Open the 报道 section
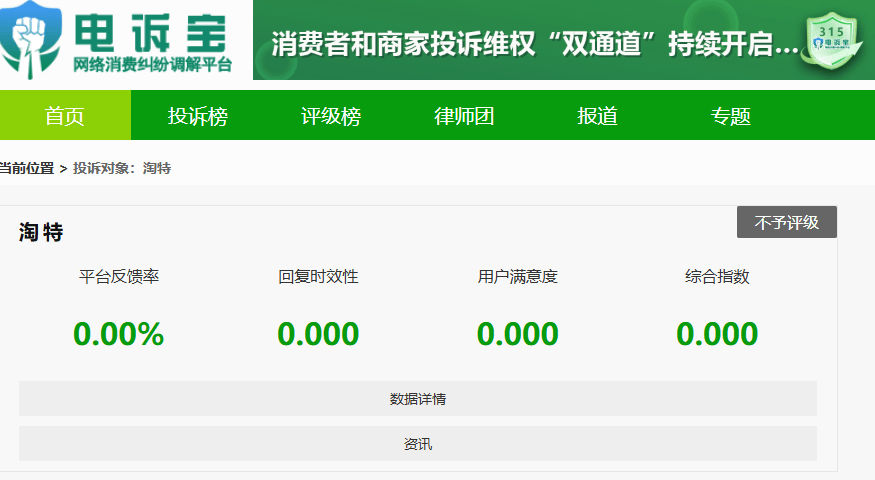The width and height of the screenshot is (875, 480). 597,116
